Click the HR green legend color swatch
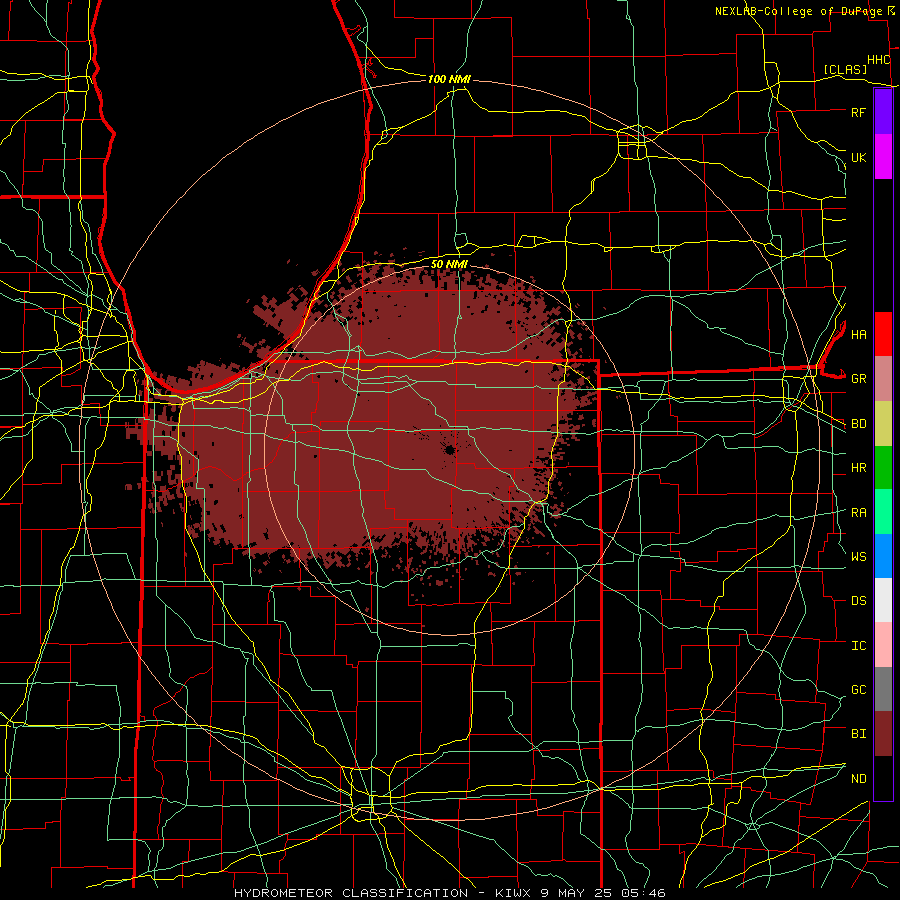900x900 pixels. [883, 467]
